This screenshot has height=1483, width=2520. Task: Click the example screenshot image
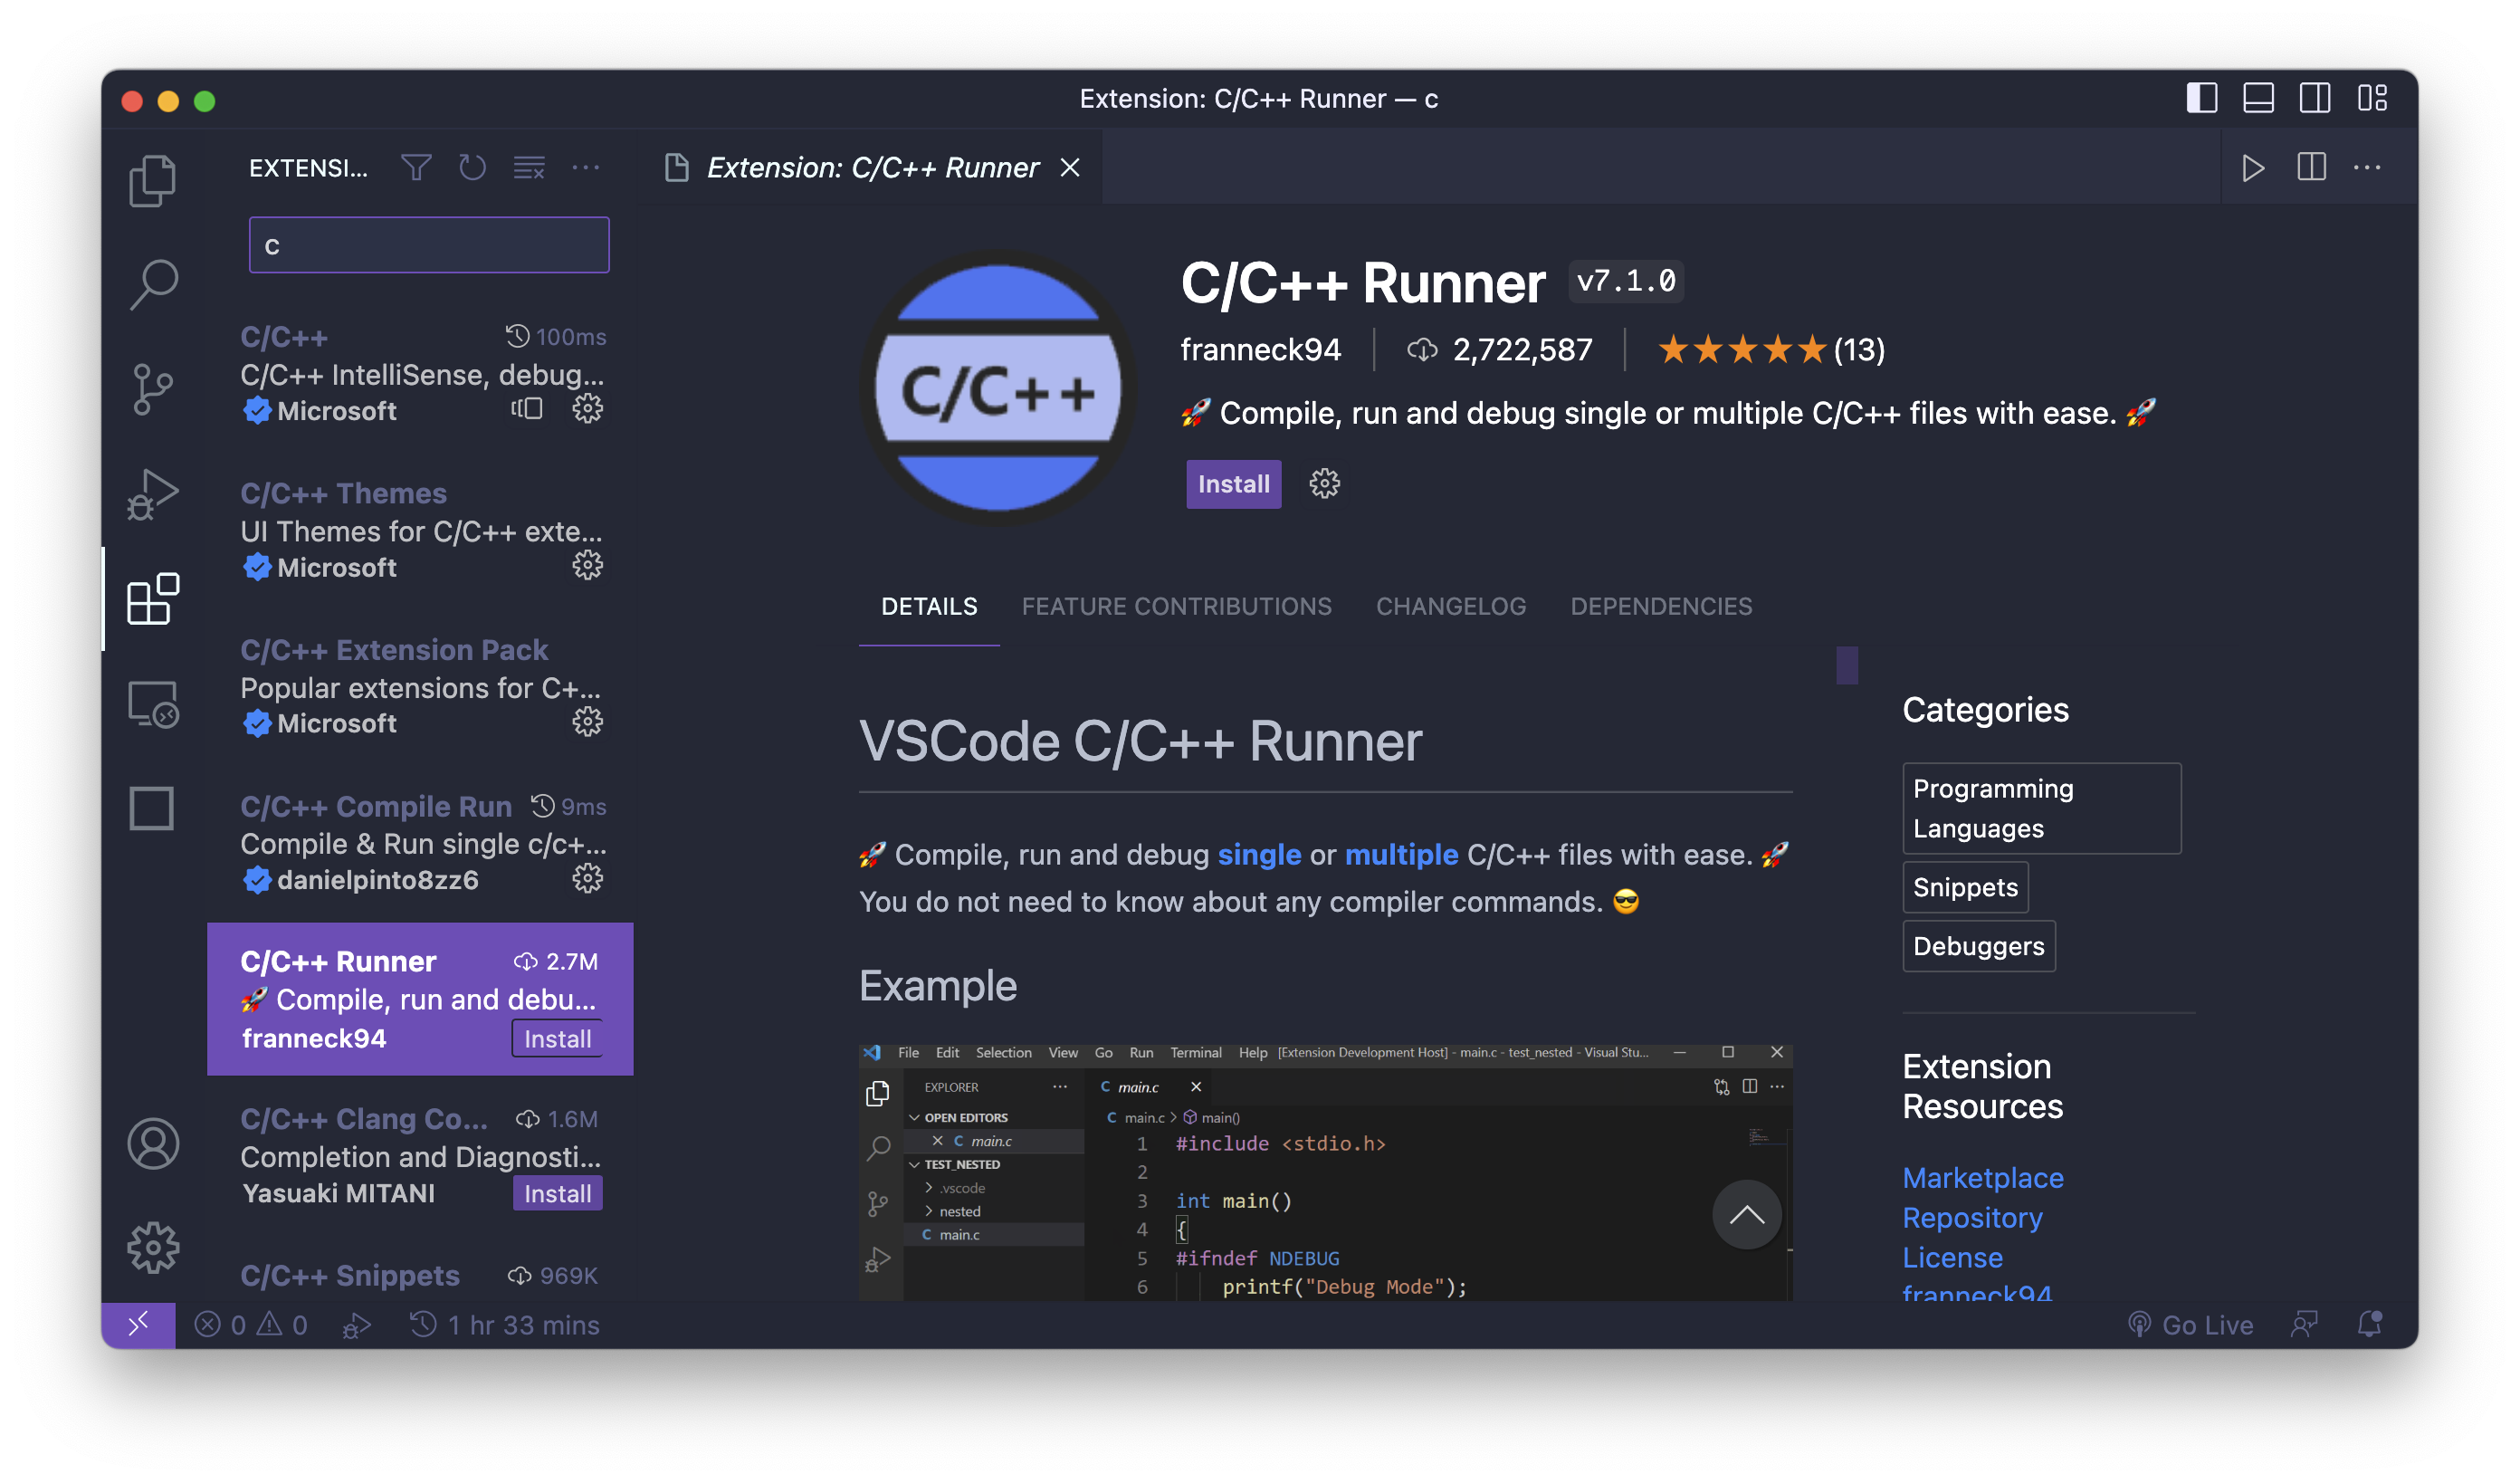click(1325, 1172)
